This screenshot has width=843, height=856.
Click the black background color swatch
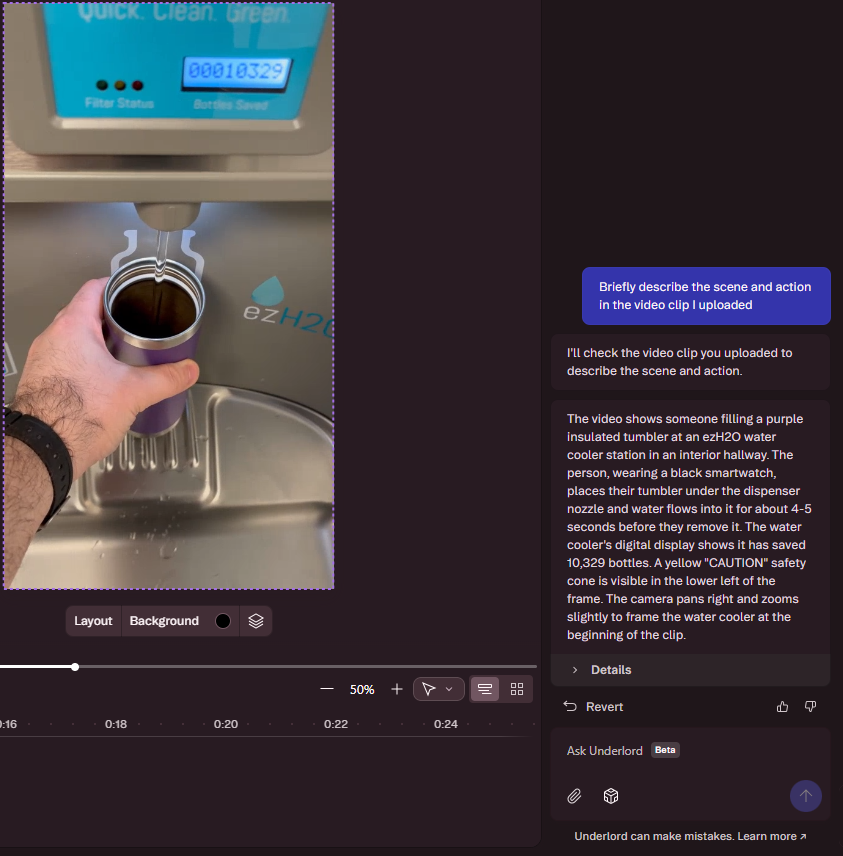(223, 621)
